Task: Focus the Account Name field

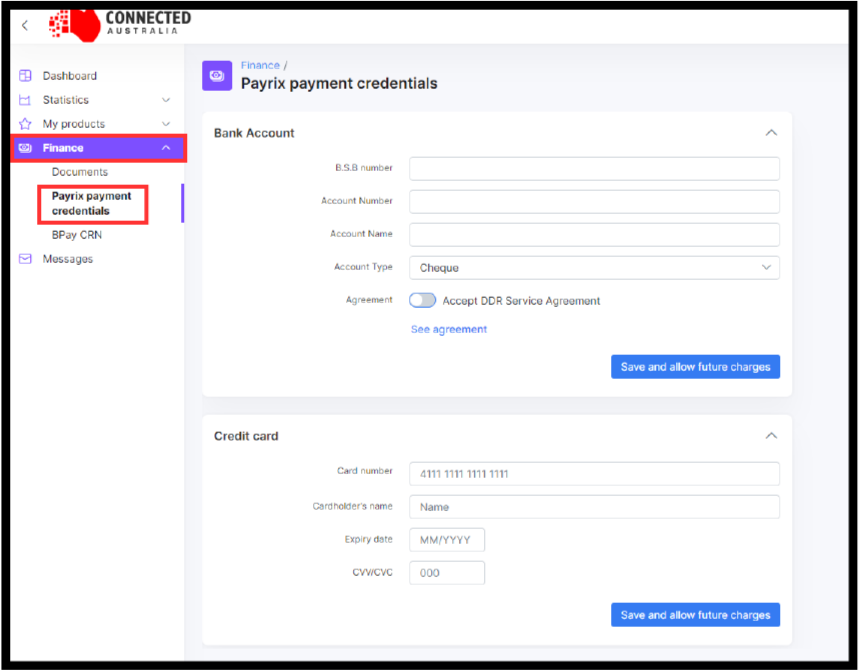Action: (x=594, y=234)
